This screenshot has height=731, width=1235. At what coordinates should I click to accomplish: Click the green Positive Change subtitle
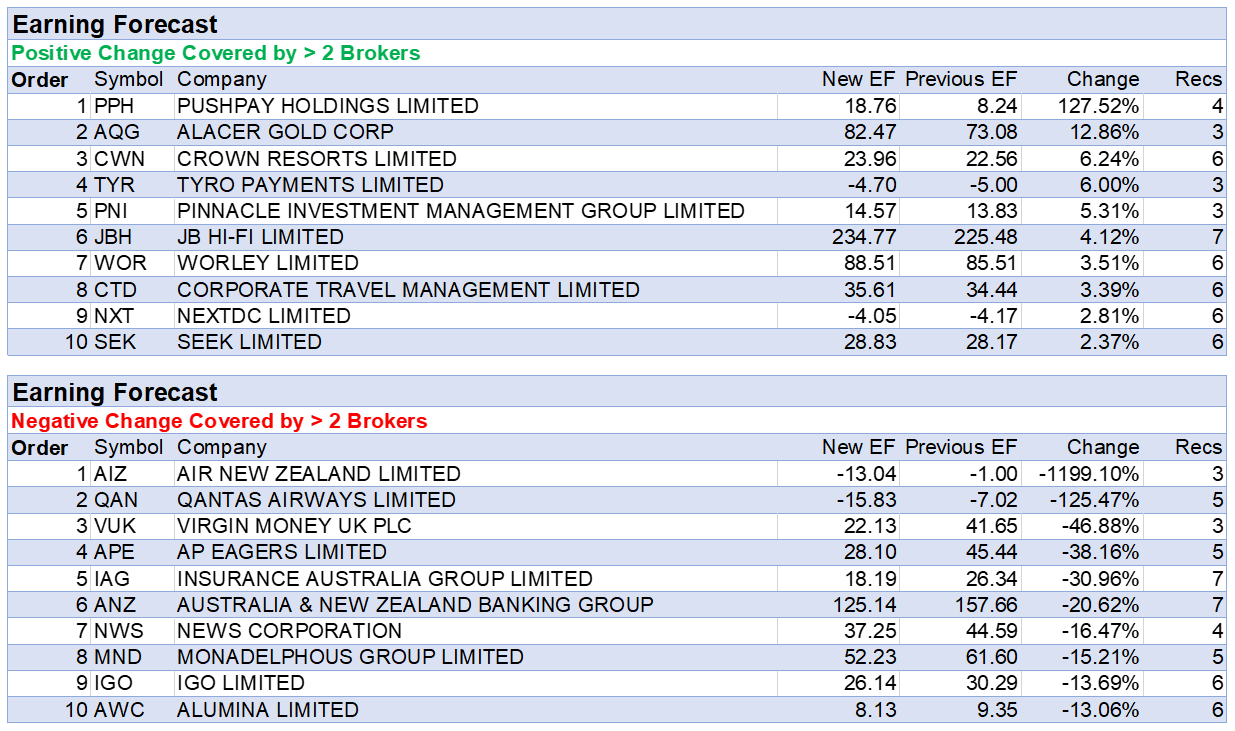click(216, 53)
